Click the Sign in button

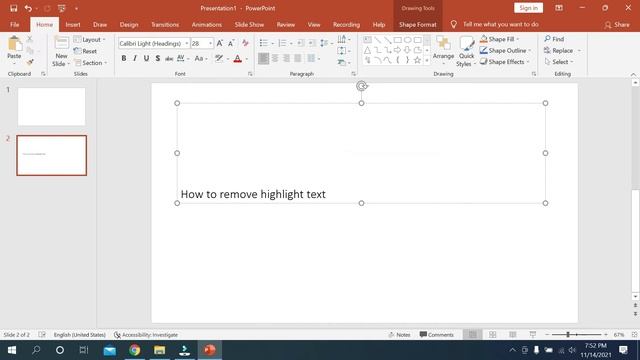pyautogui.click(x=529, y=8)
